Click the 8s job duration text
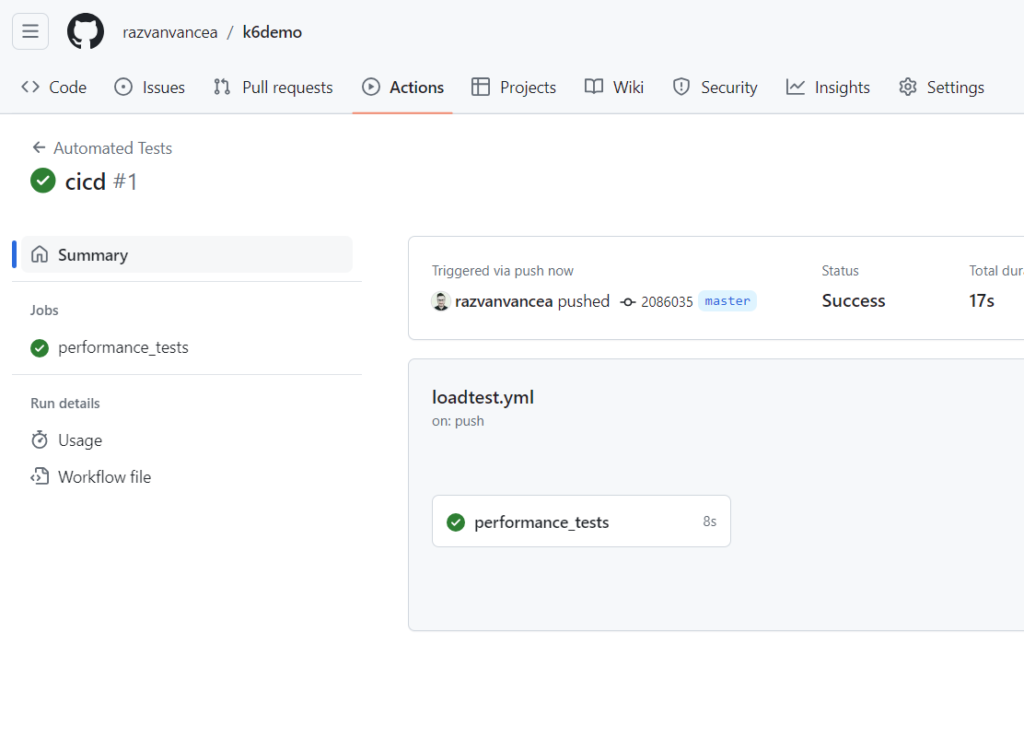 (710, 521)
